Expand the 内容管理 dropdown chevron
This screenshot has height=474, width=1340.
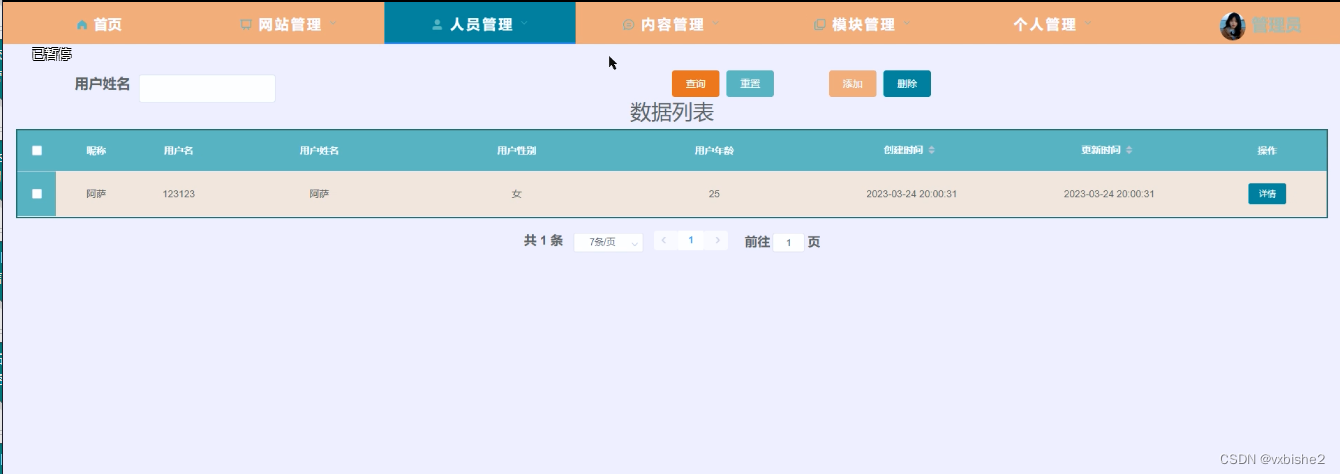tap(716, 24)
